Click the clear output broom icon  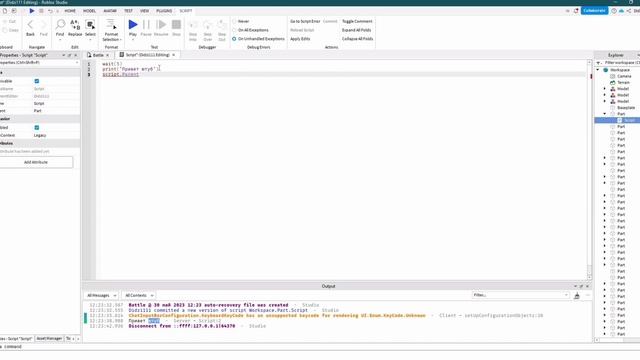click(x=577, y=296)
